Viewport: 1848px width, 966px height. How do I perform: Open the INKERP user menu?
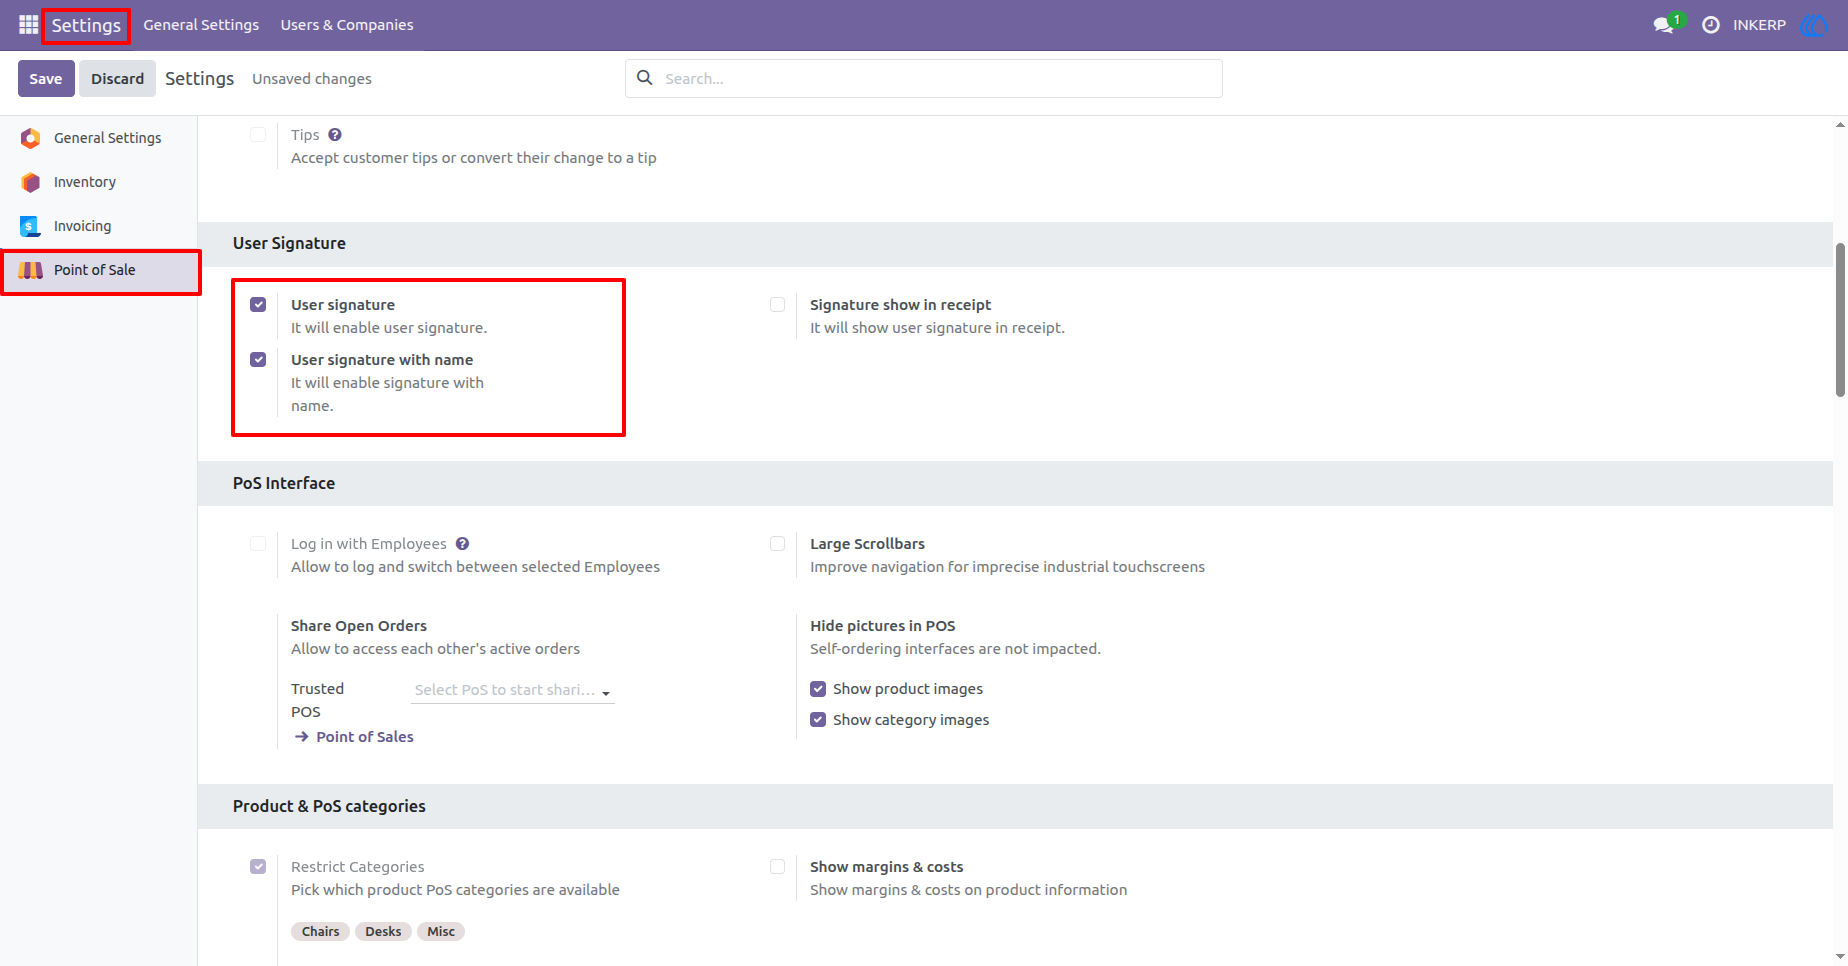coord(1759,25)
